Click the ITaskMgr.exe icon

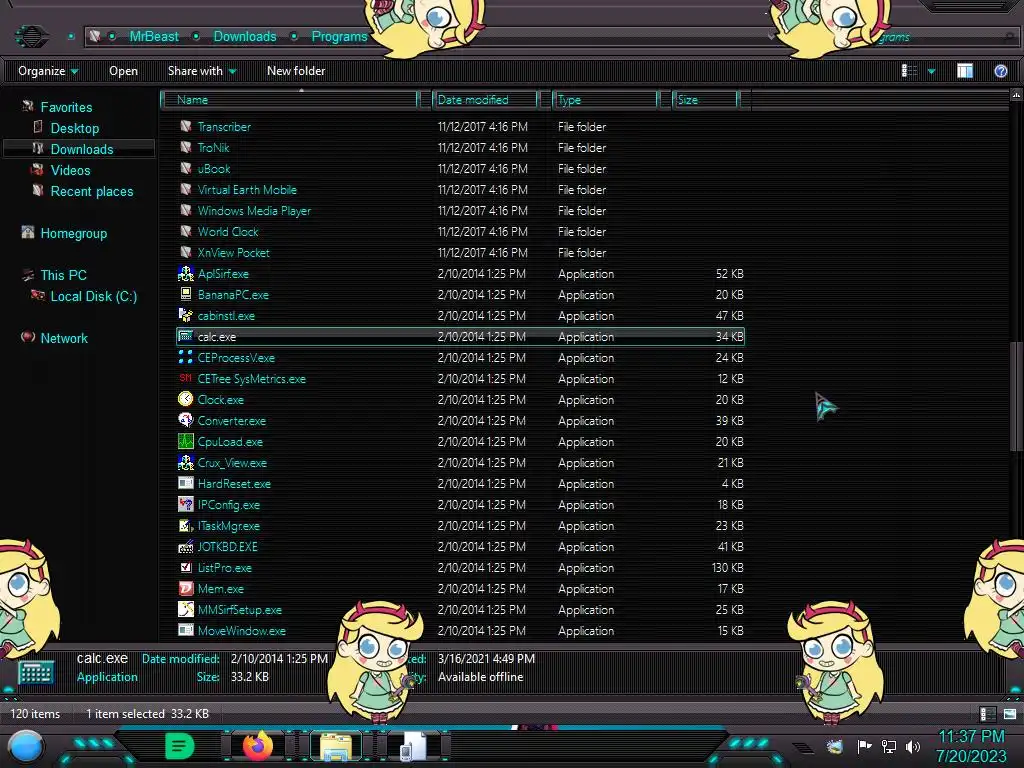(185, 525)
